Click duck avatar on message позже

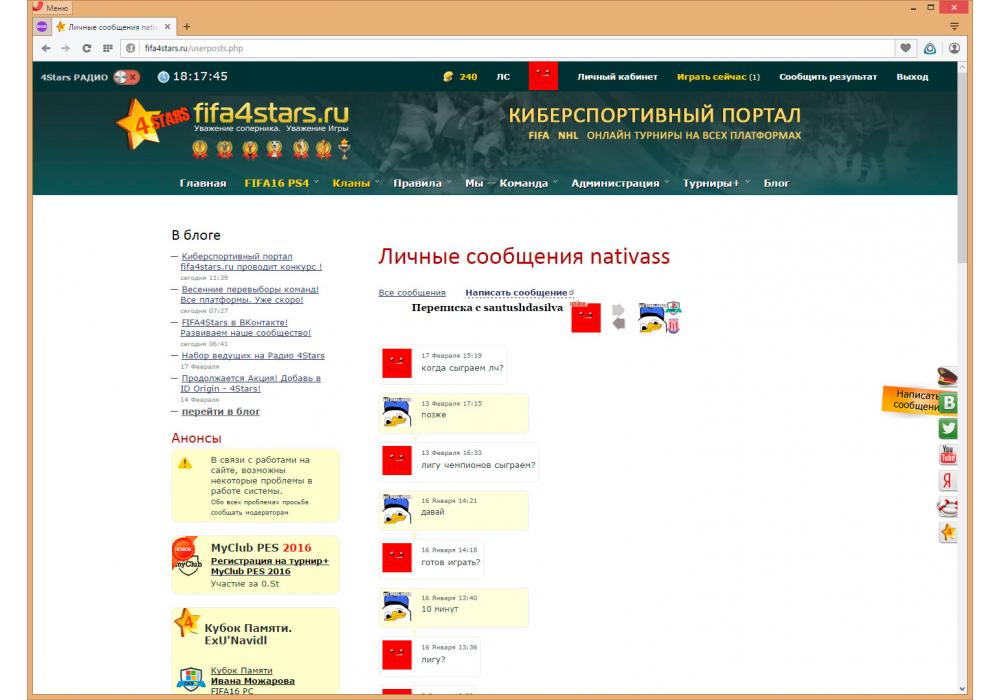[397, 412]
